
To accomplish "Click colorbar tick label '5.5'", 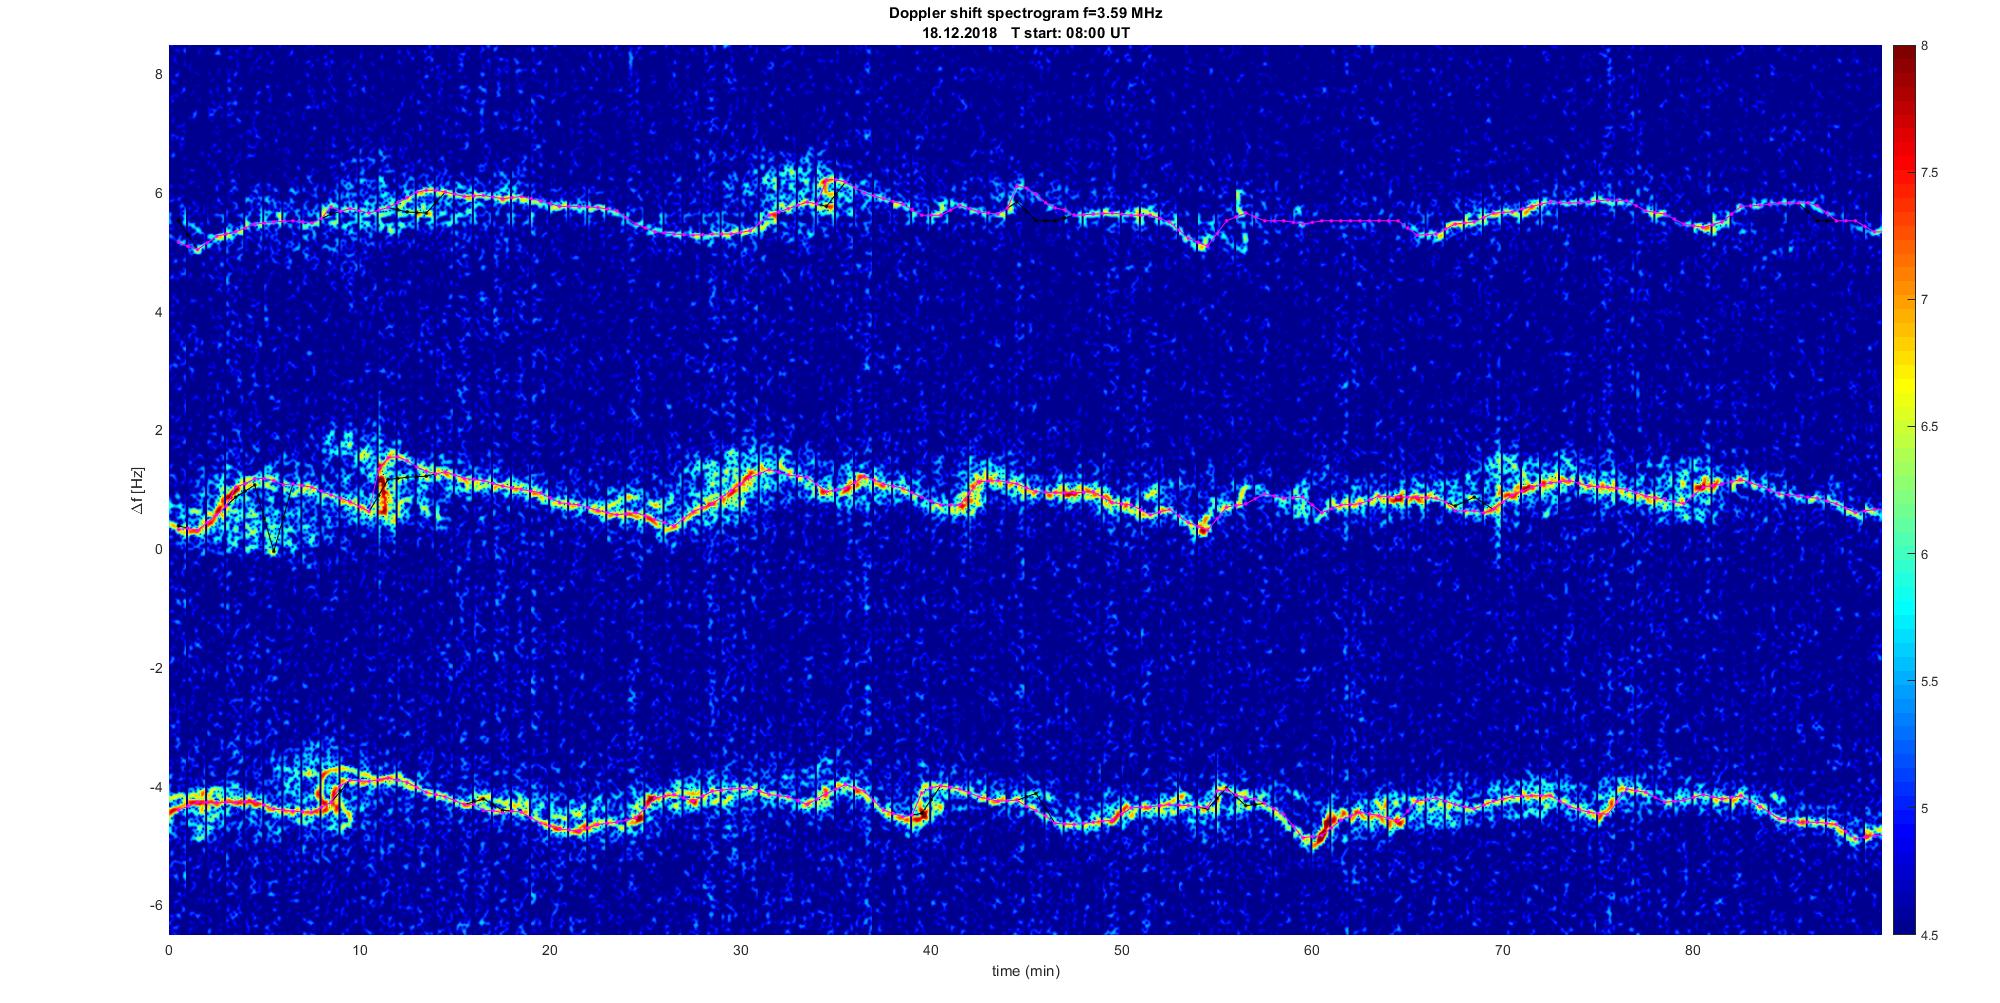I will click(1930, 681).
